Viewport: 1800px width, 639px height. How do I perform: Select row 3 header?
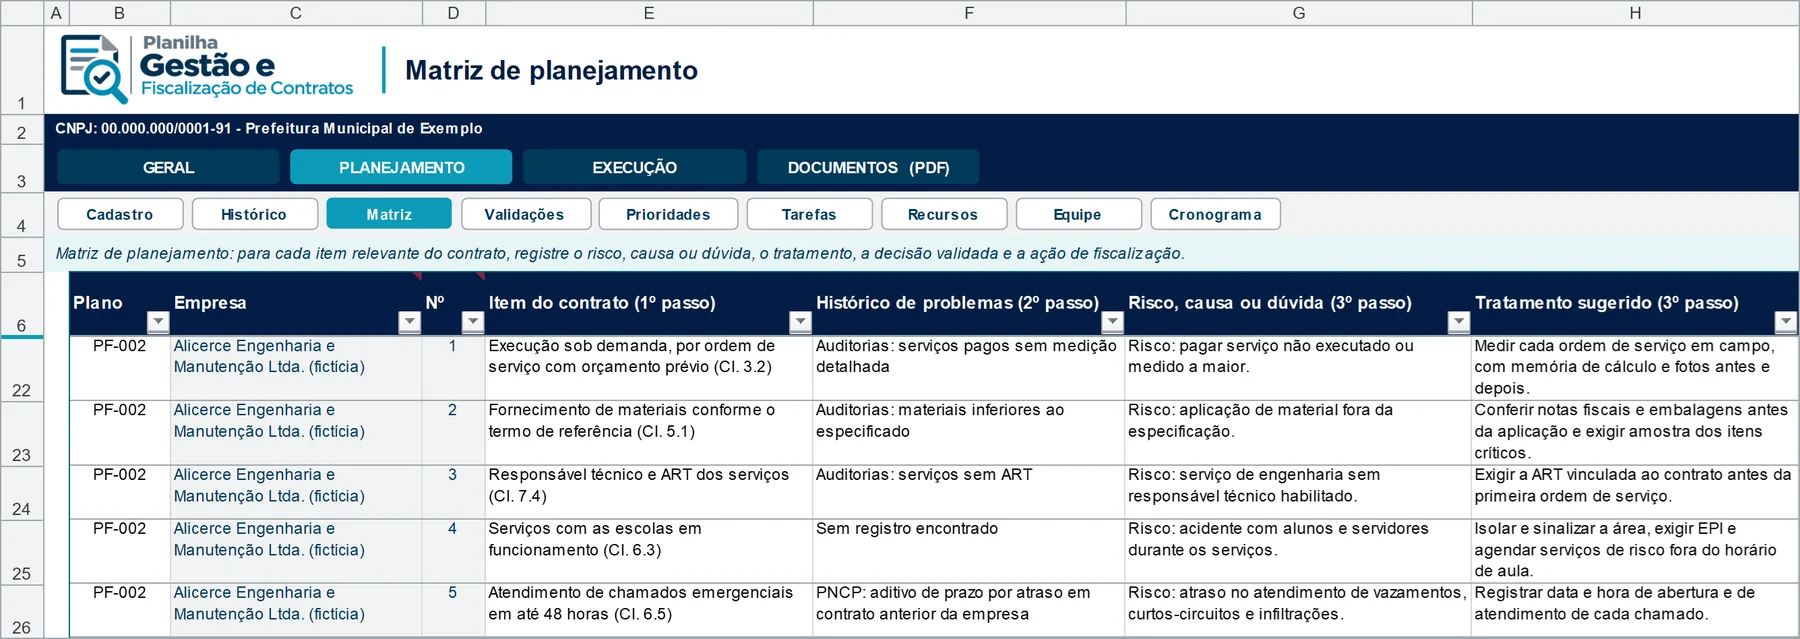22,169
